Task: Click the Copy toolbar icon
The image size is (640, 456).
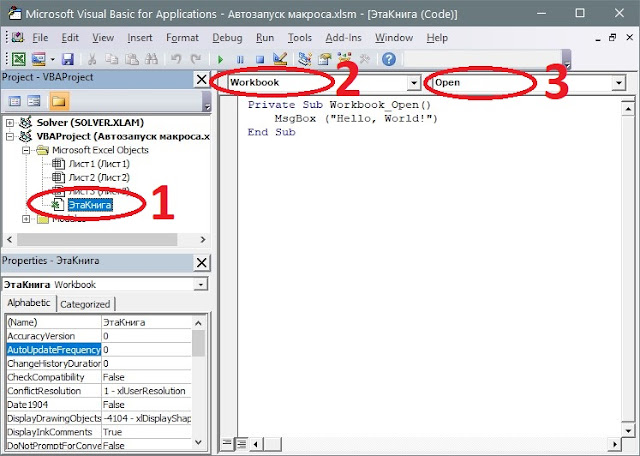Action: [111, 59]
